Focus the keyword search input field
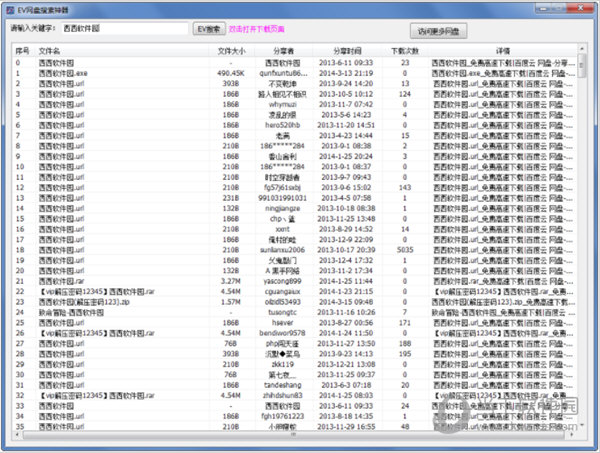The width and height of the screenshot is (600, 453). point(123,30)
